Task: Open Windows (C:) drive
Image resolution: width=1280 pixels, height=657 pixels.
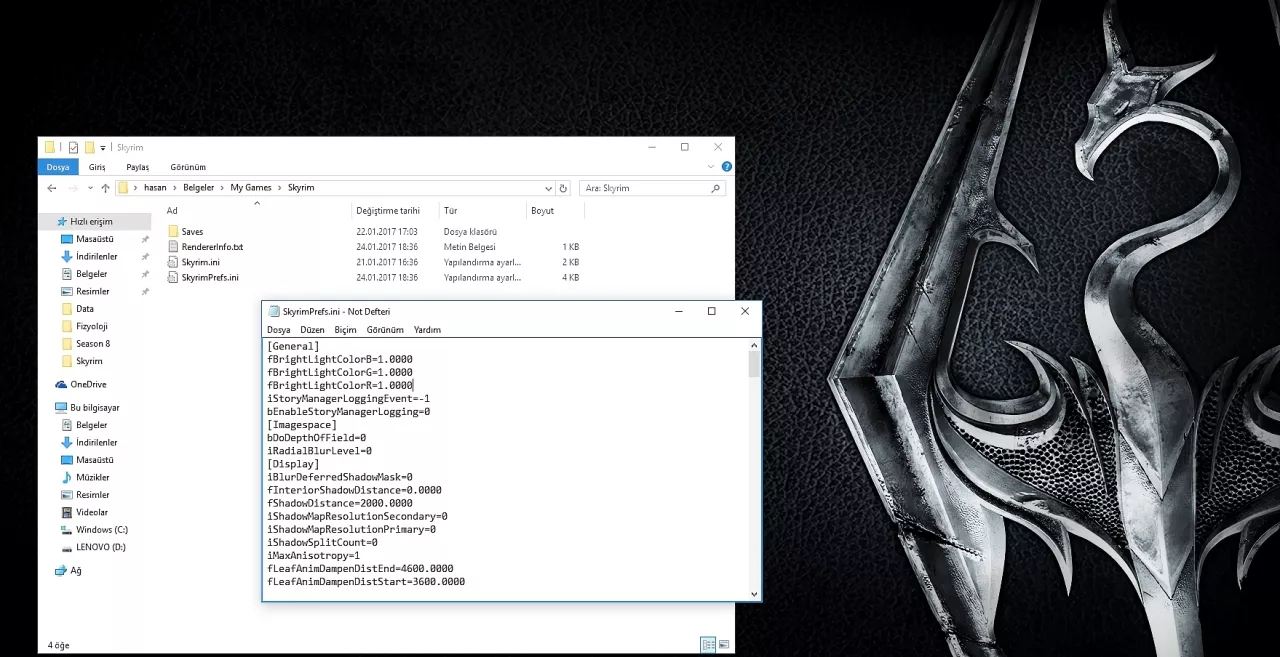Action: [x=101, y=529]
